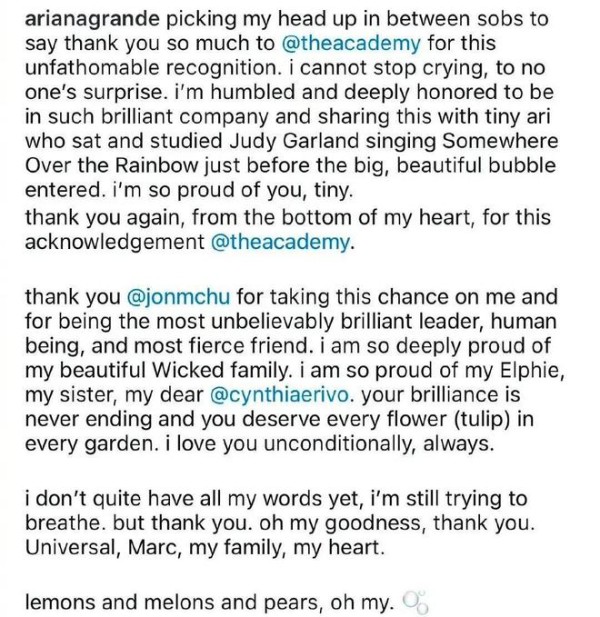Click the word 'unfathomable' in the caption
600x617 pixels.
(x=92, y=68)
